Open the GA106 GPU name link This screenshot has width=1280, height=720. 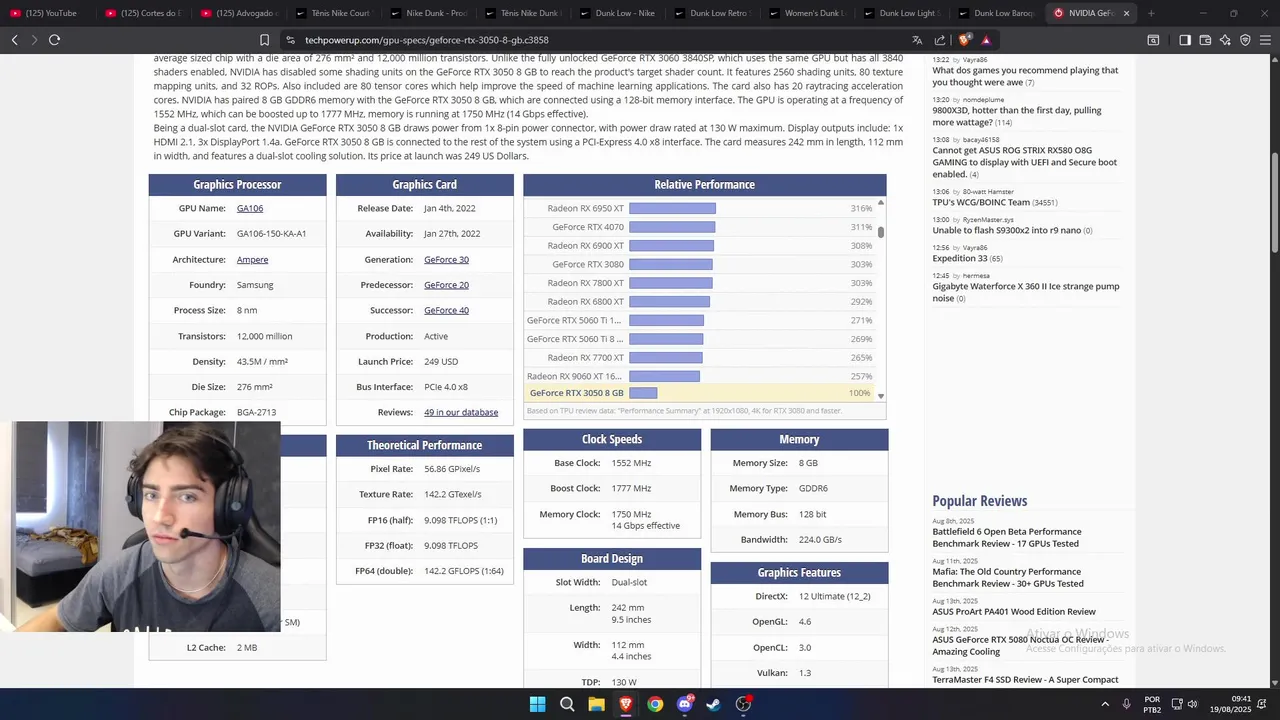point(250,208)
